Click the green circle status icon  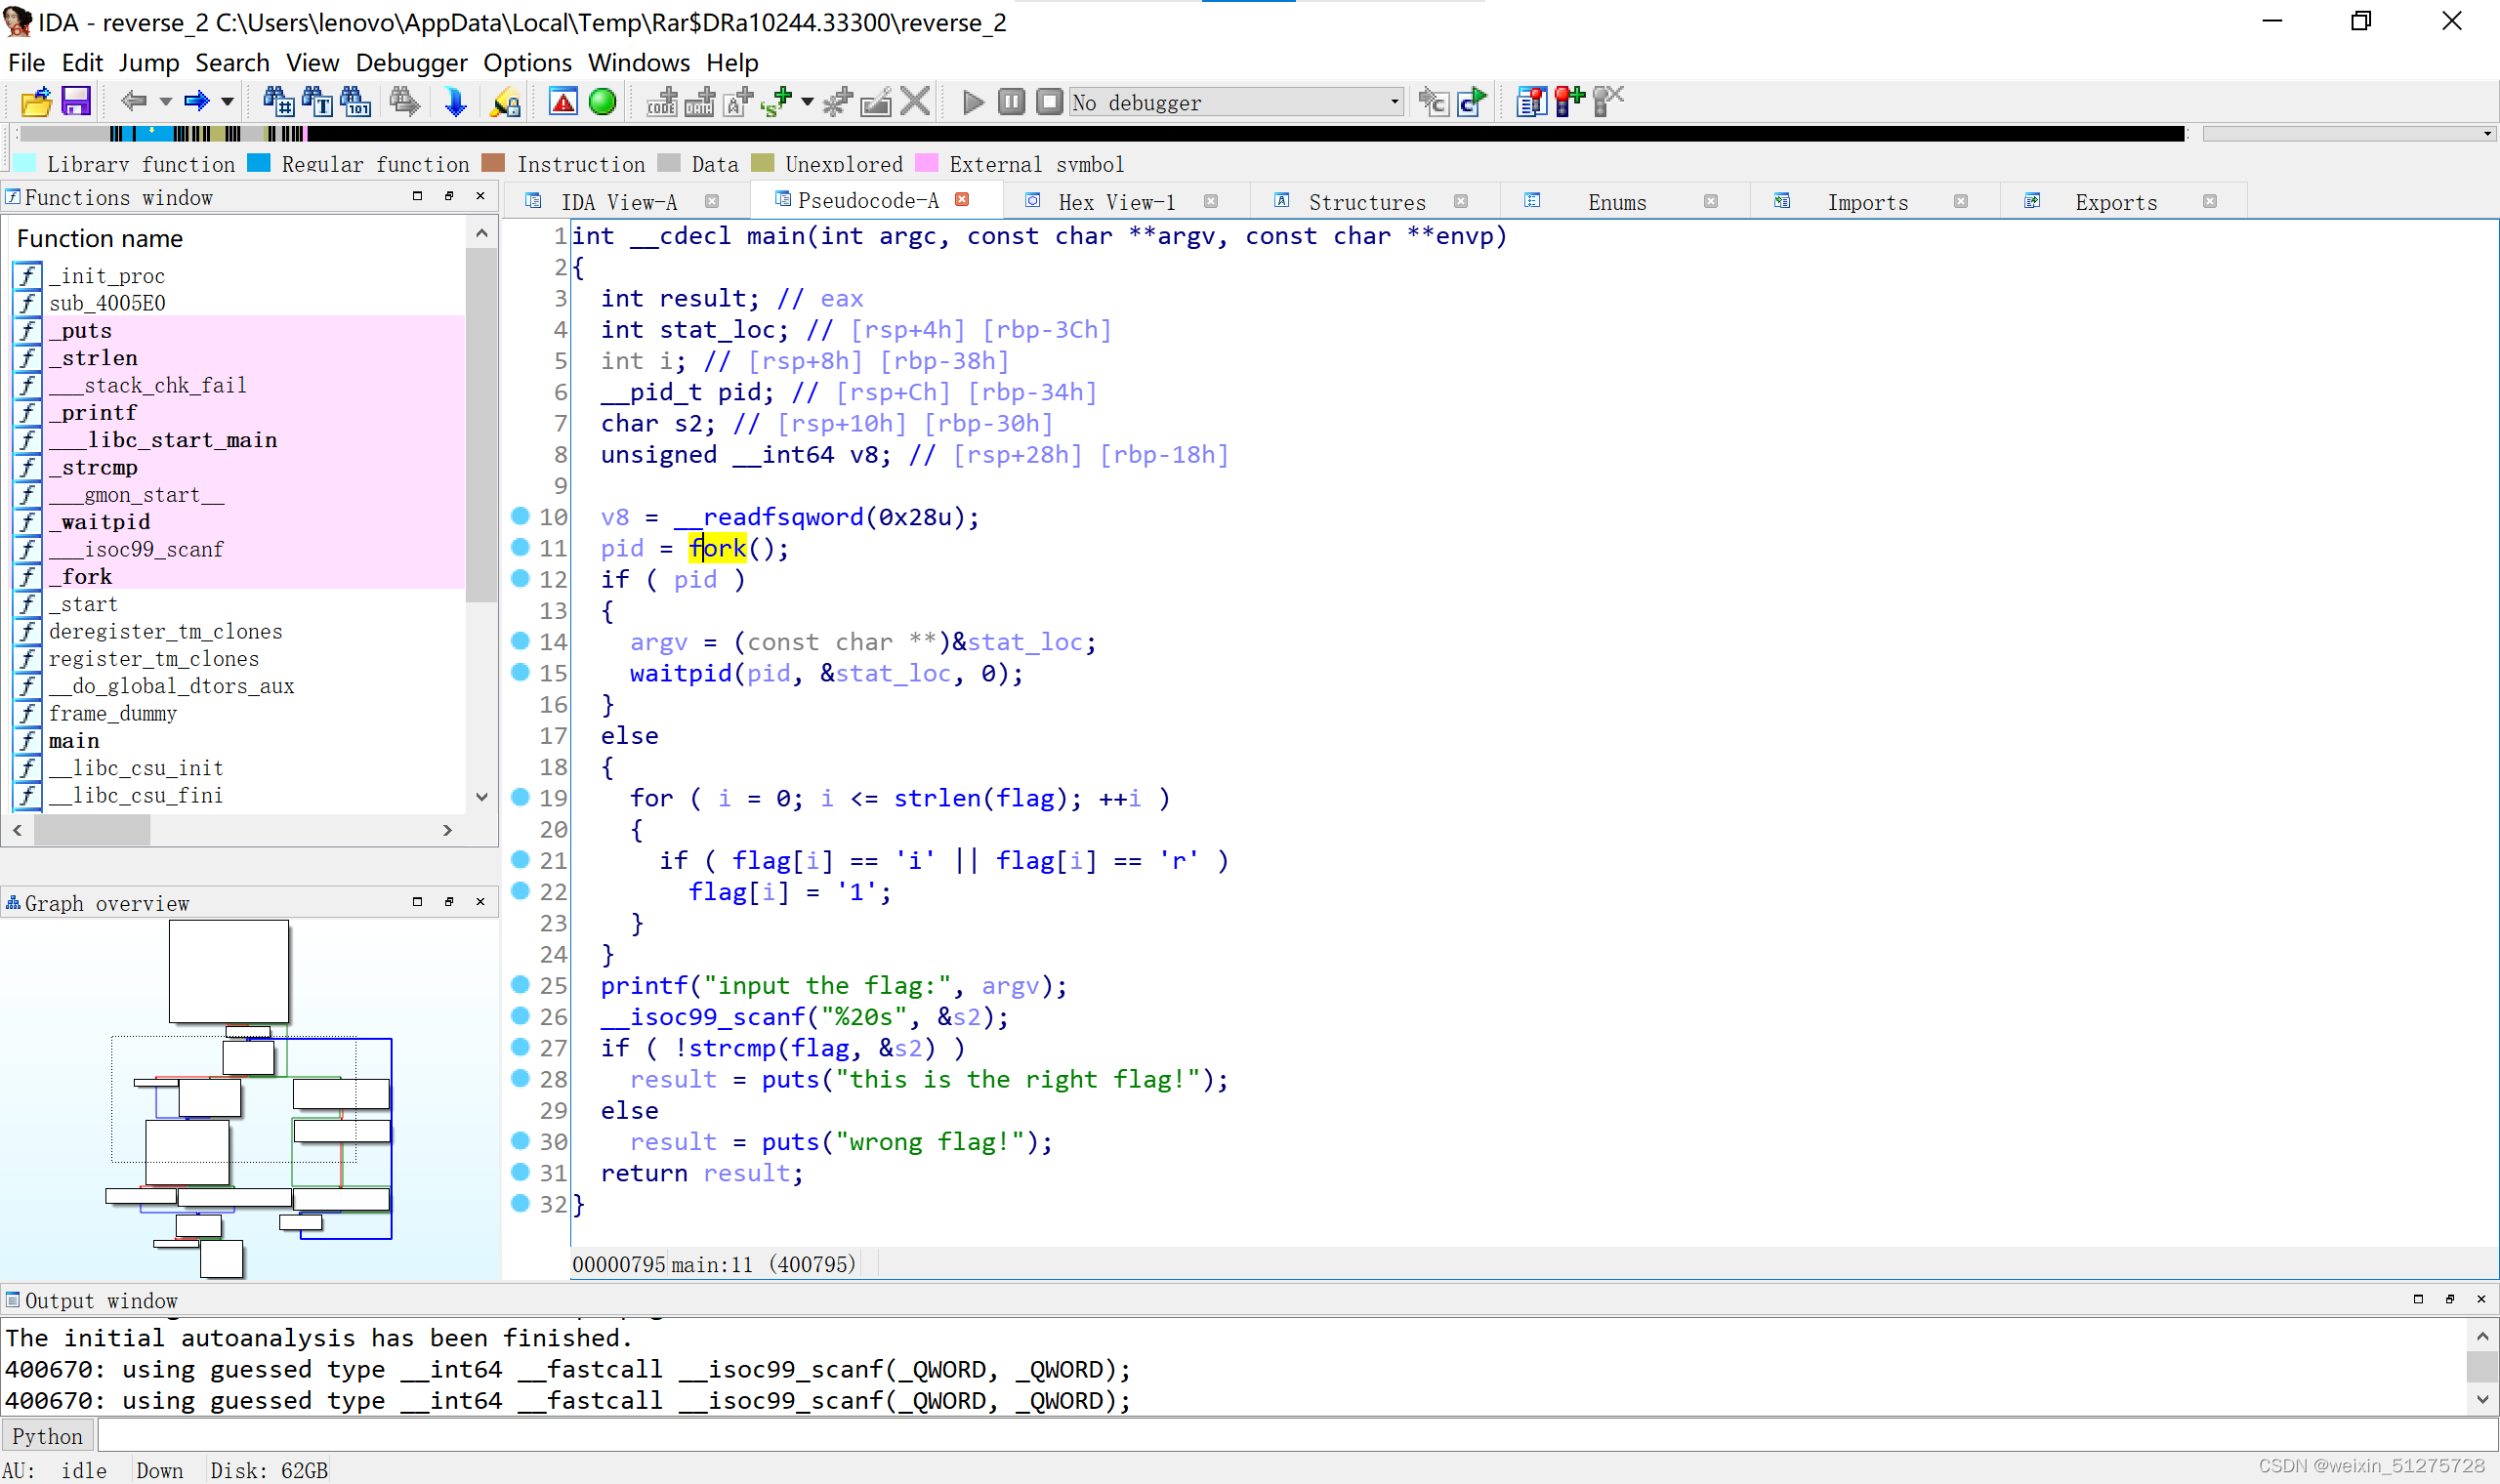[602, 102]
